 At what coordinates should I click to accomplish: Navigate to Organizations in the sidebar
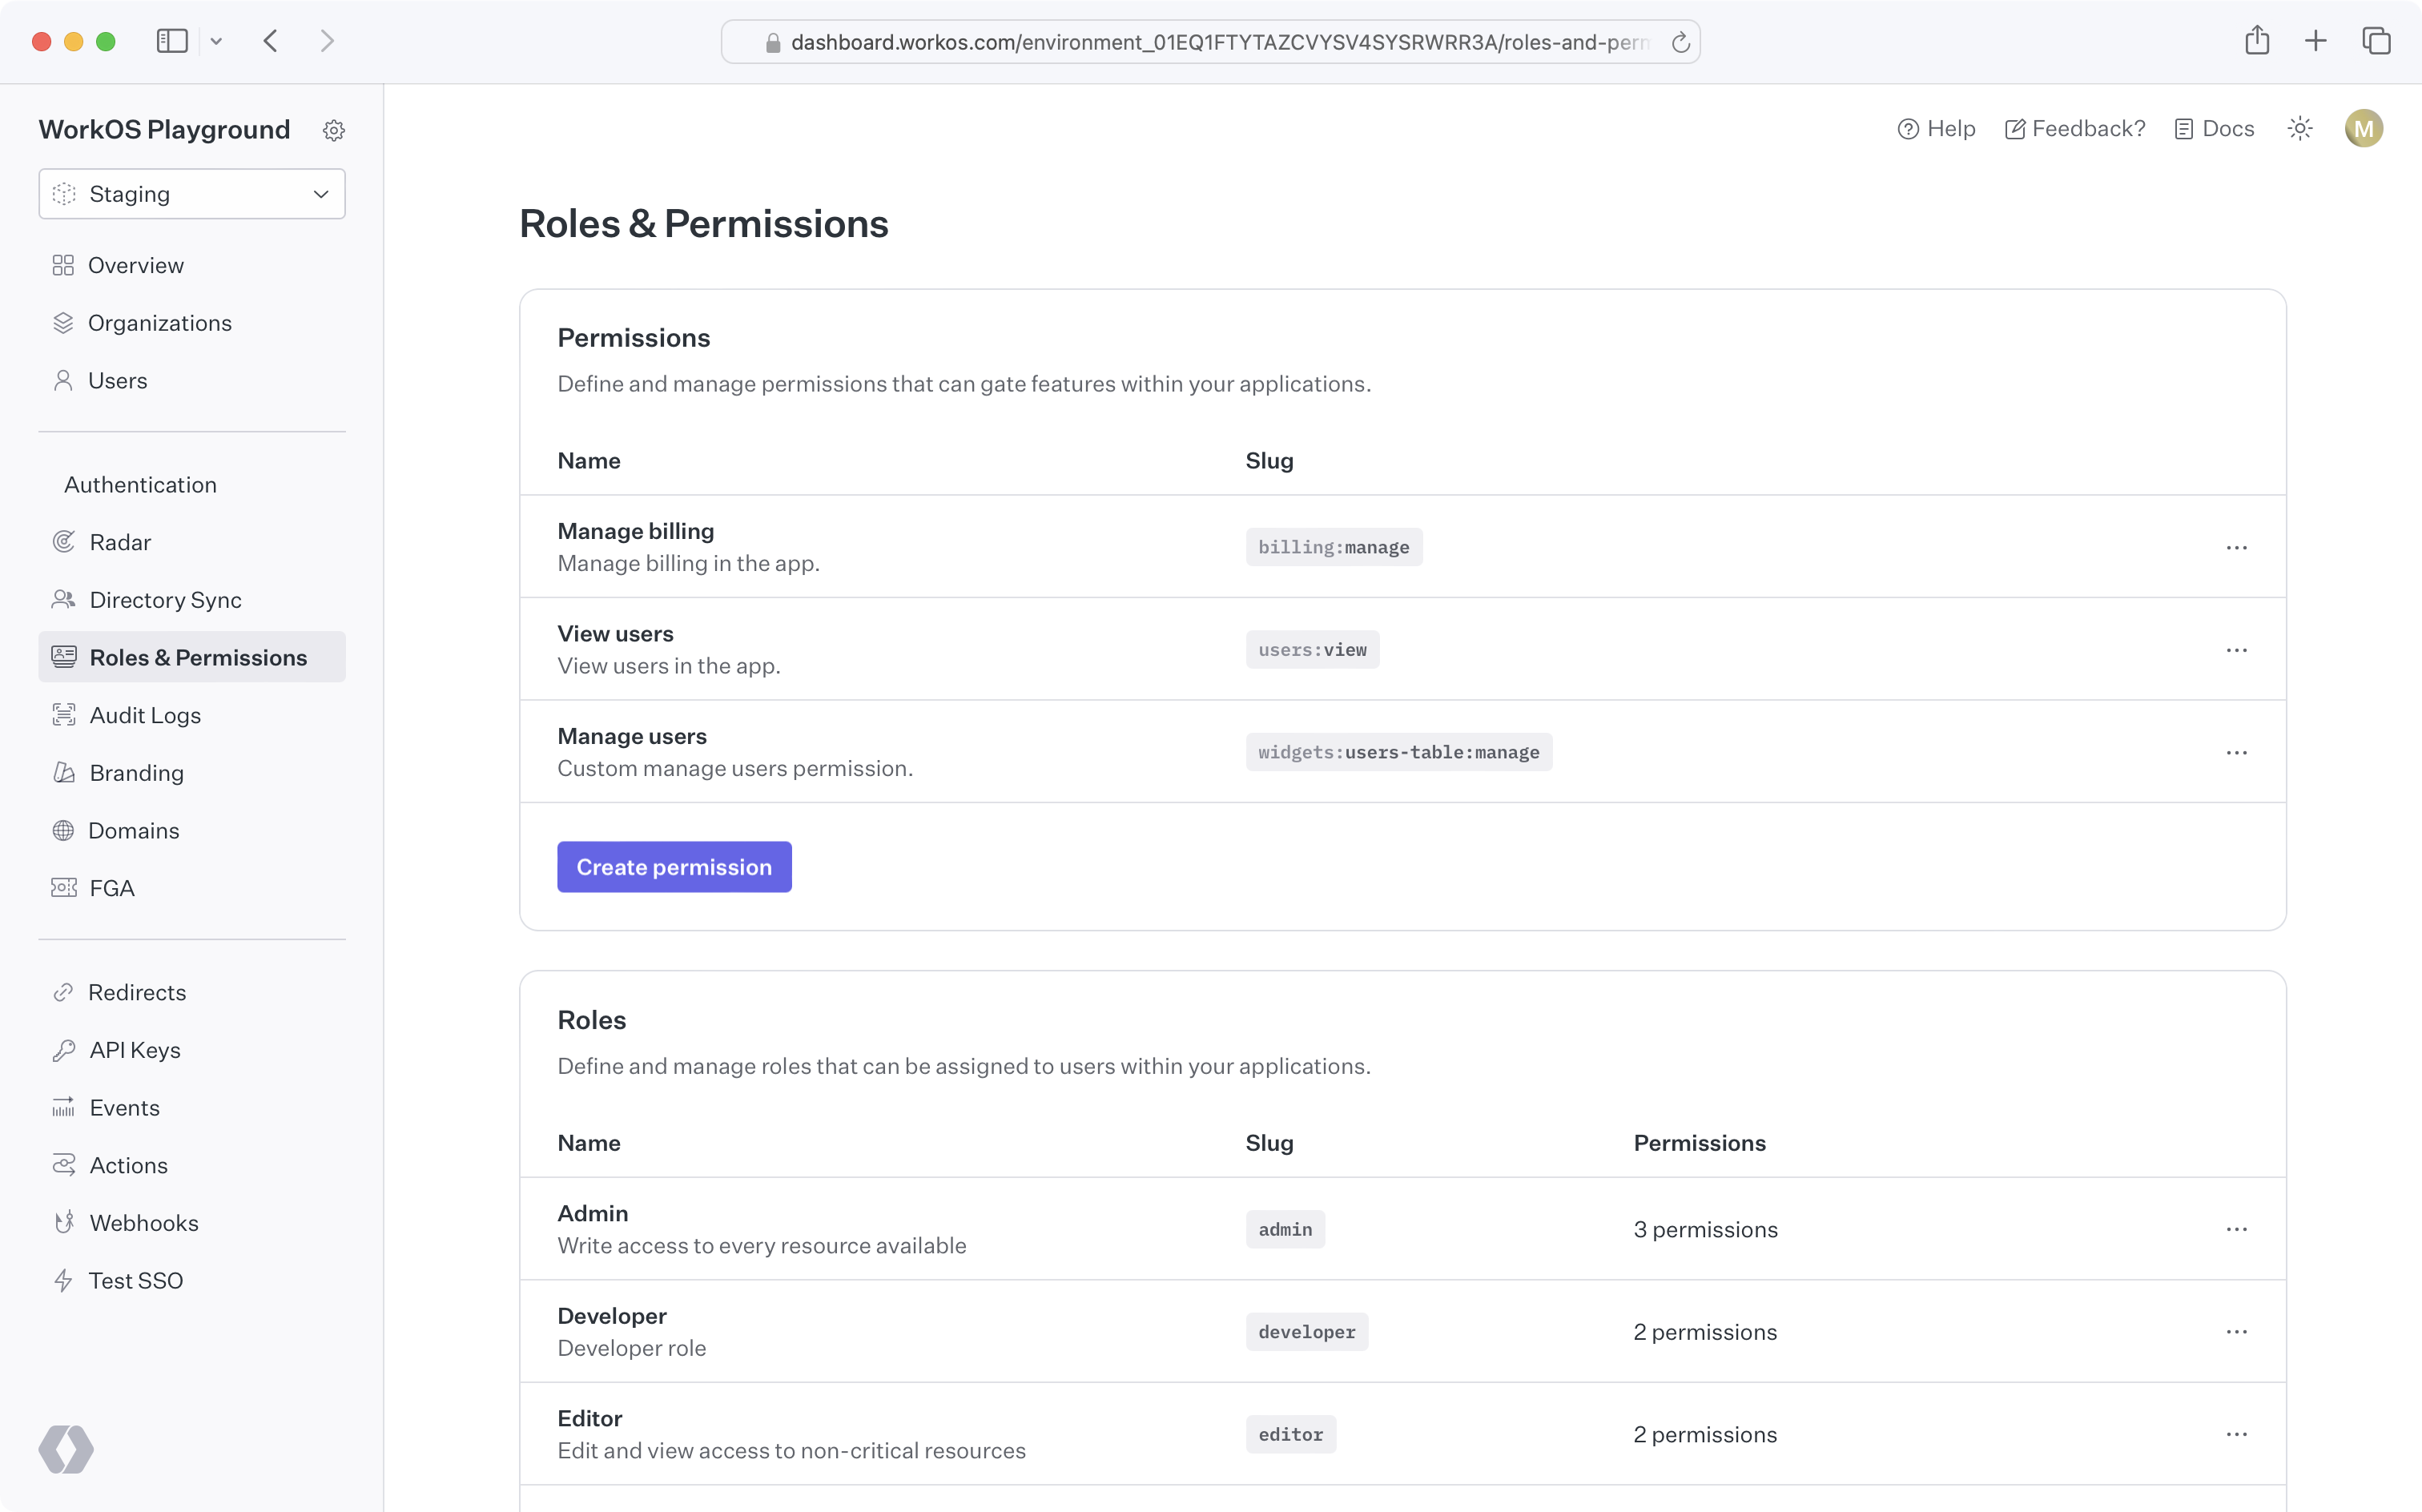tap(160, 322)
